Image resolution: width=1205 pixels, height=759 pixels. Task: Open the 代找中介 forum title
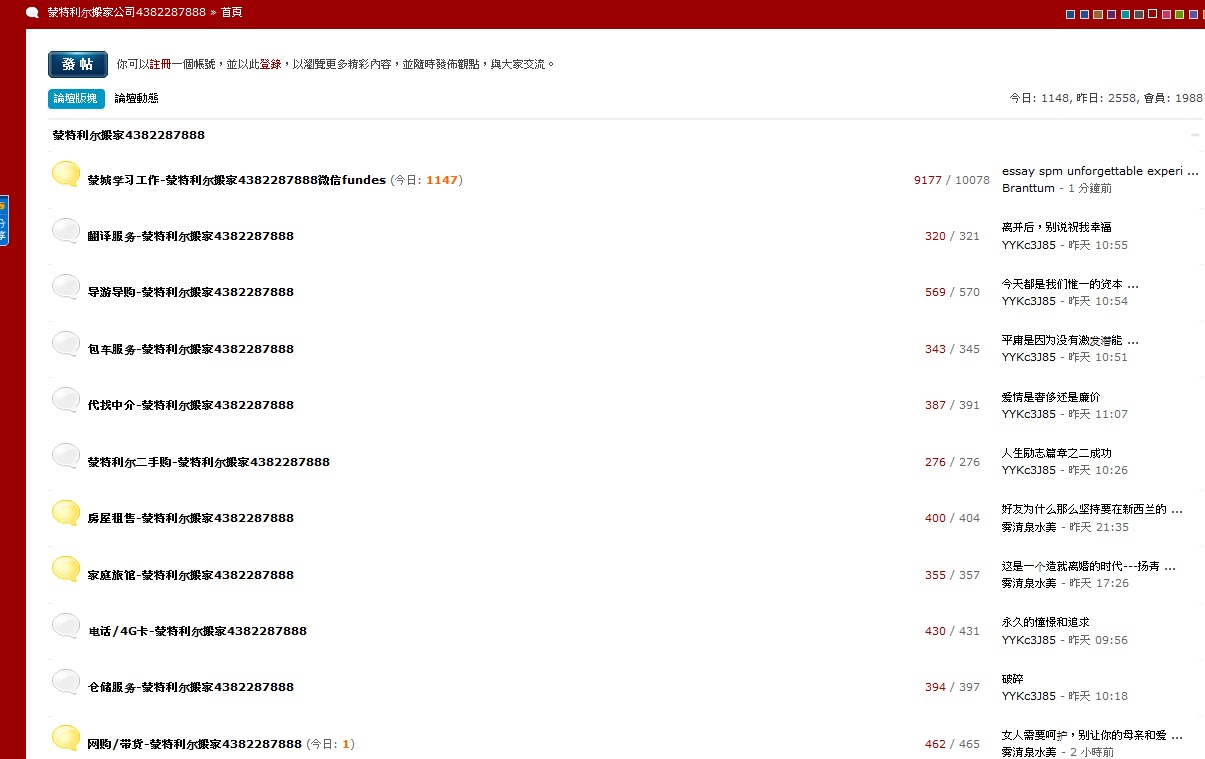pos(190,405)
